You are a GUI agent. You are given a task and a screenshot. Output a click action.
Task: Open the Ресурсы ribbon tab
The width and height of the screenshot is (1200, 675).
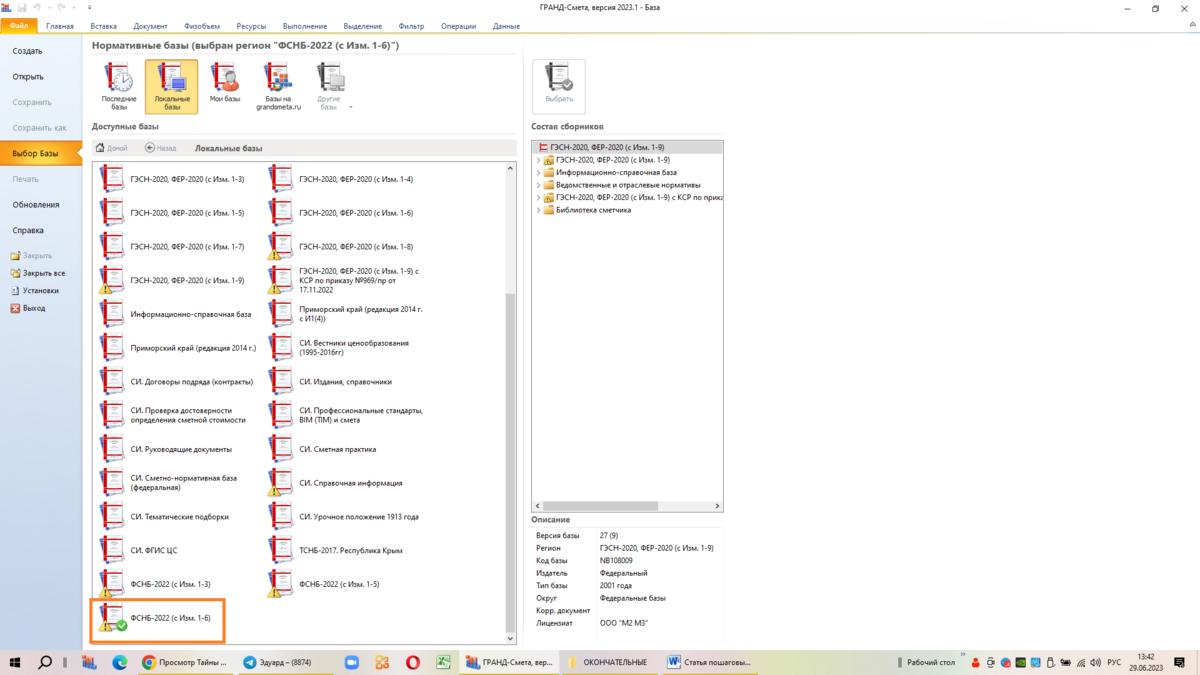click(x=251, y=26)
